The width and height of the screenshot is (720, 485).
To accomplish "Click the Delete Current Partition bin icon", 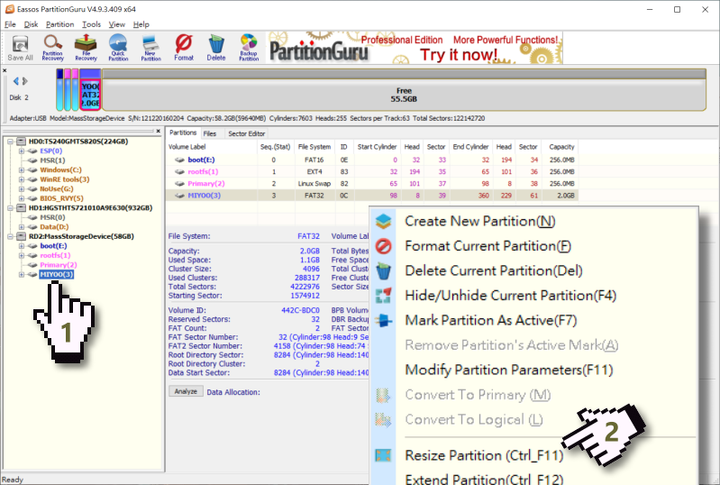I will (x=383, y=271).
